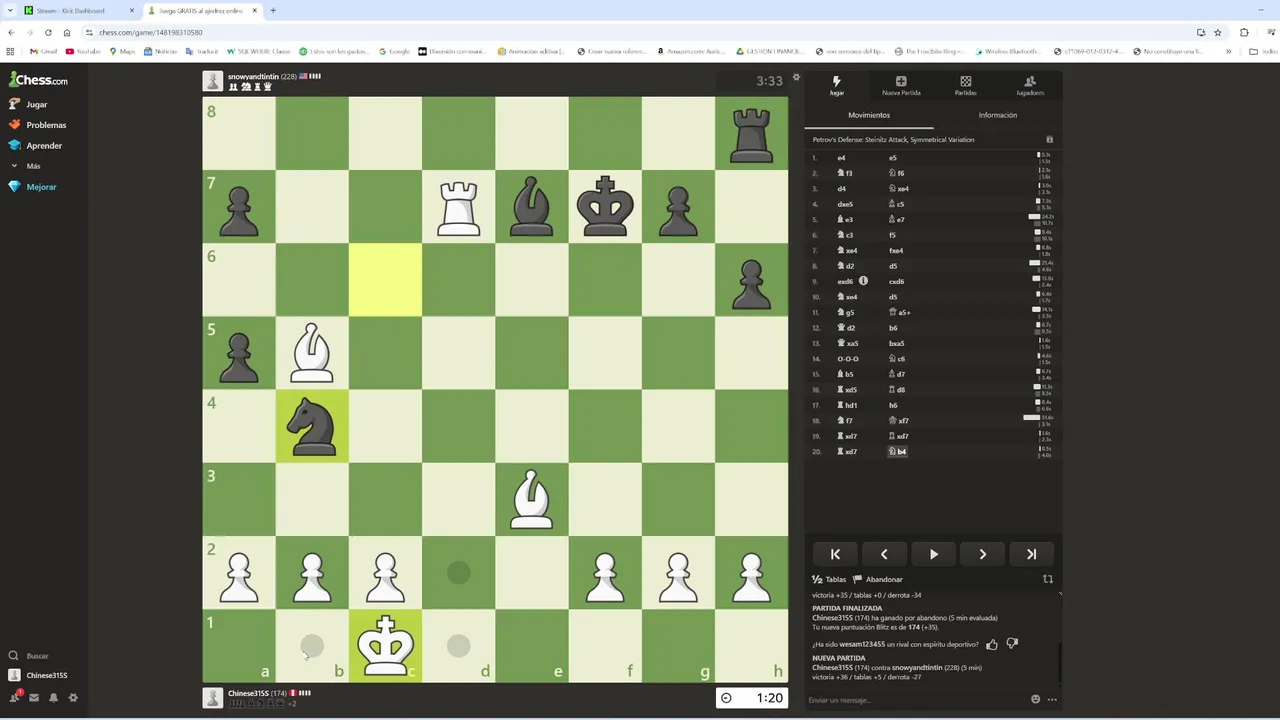1280x720 pixels.
Task: Jump to the first move
Action: [x=835, y=554]
